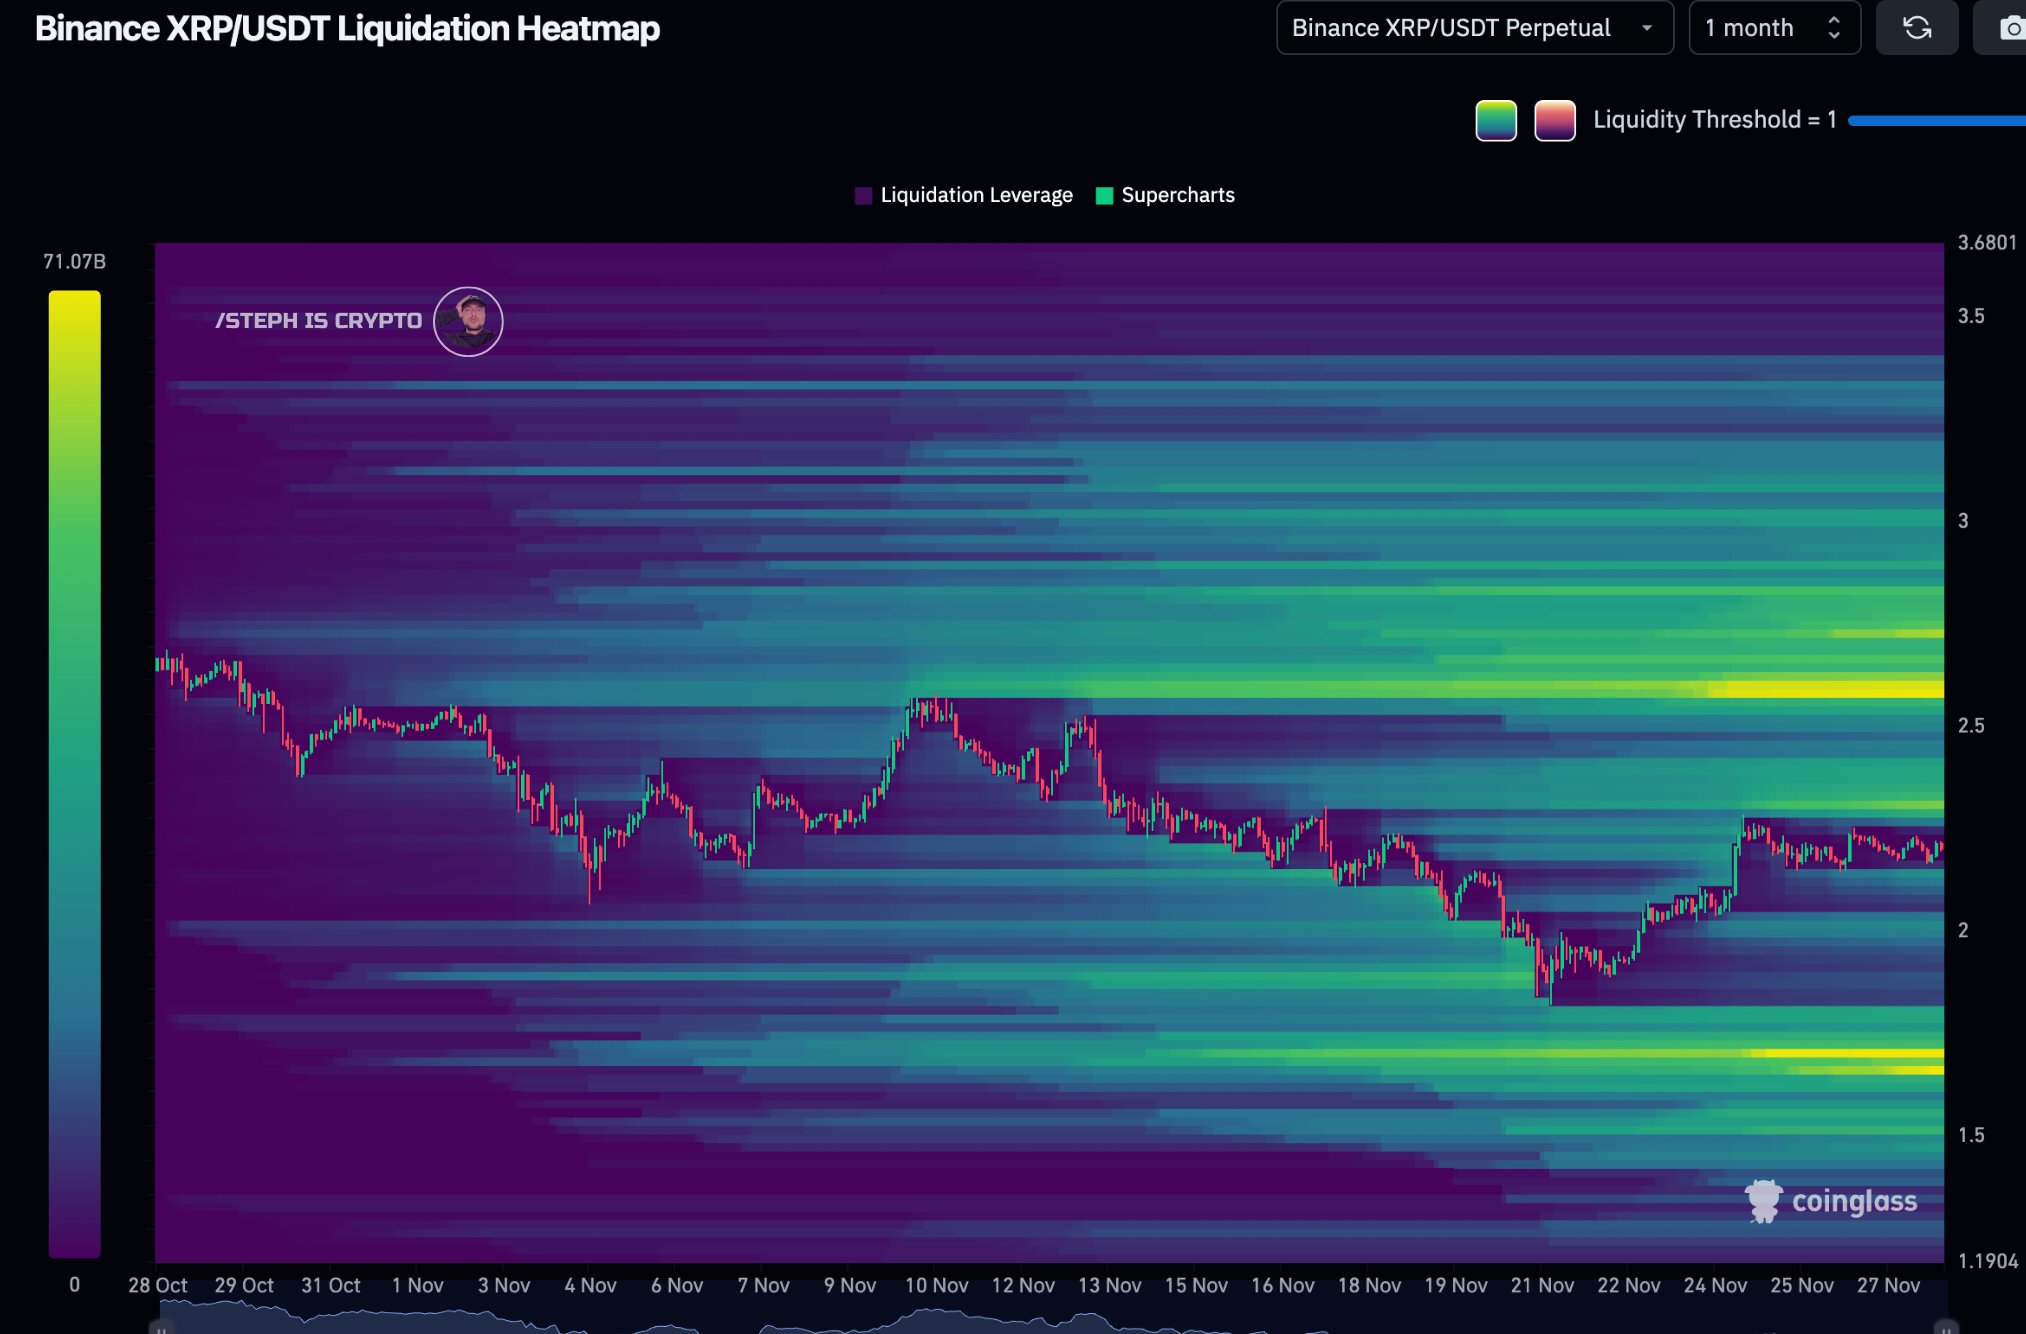Click the Steph Is Crypto avatar
Viewport: 2026px width, 1334px height.
467,320
